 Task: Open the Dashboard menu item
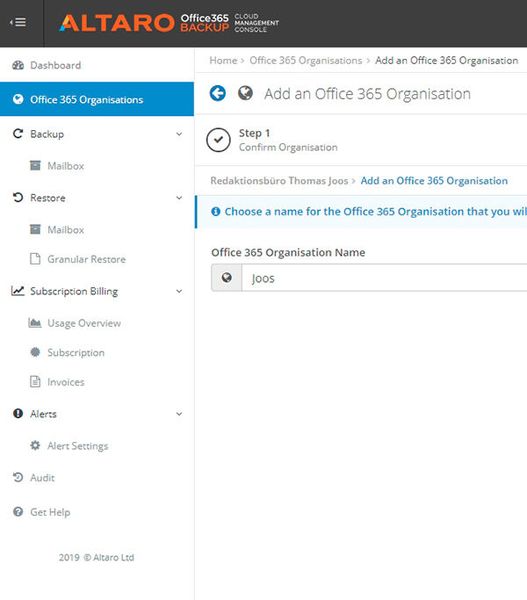(x=55, y=65)
